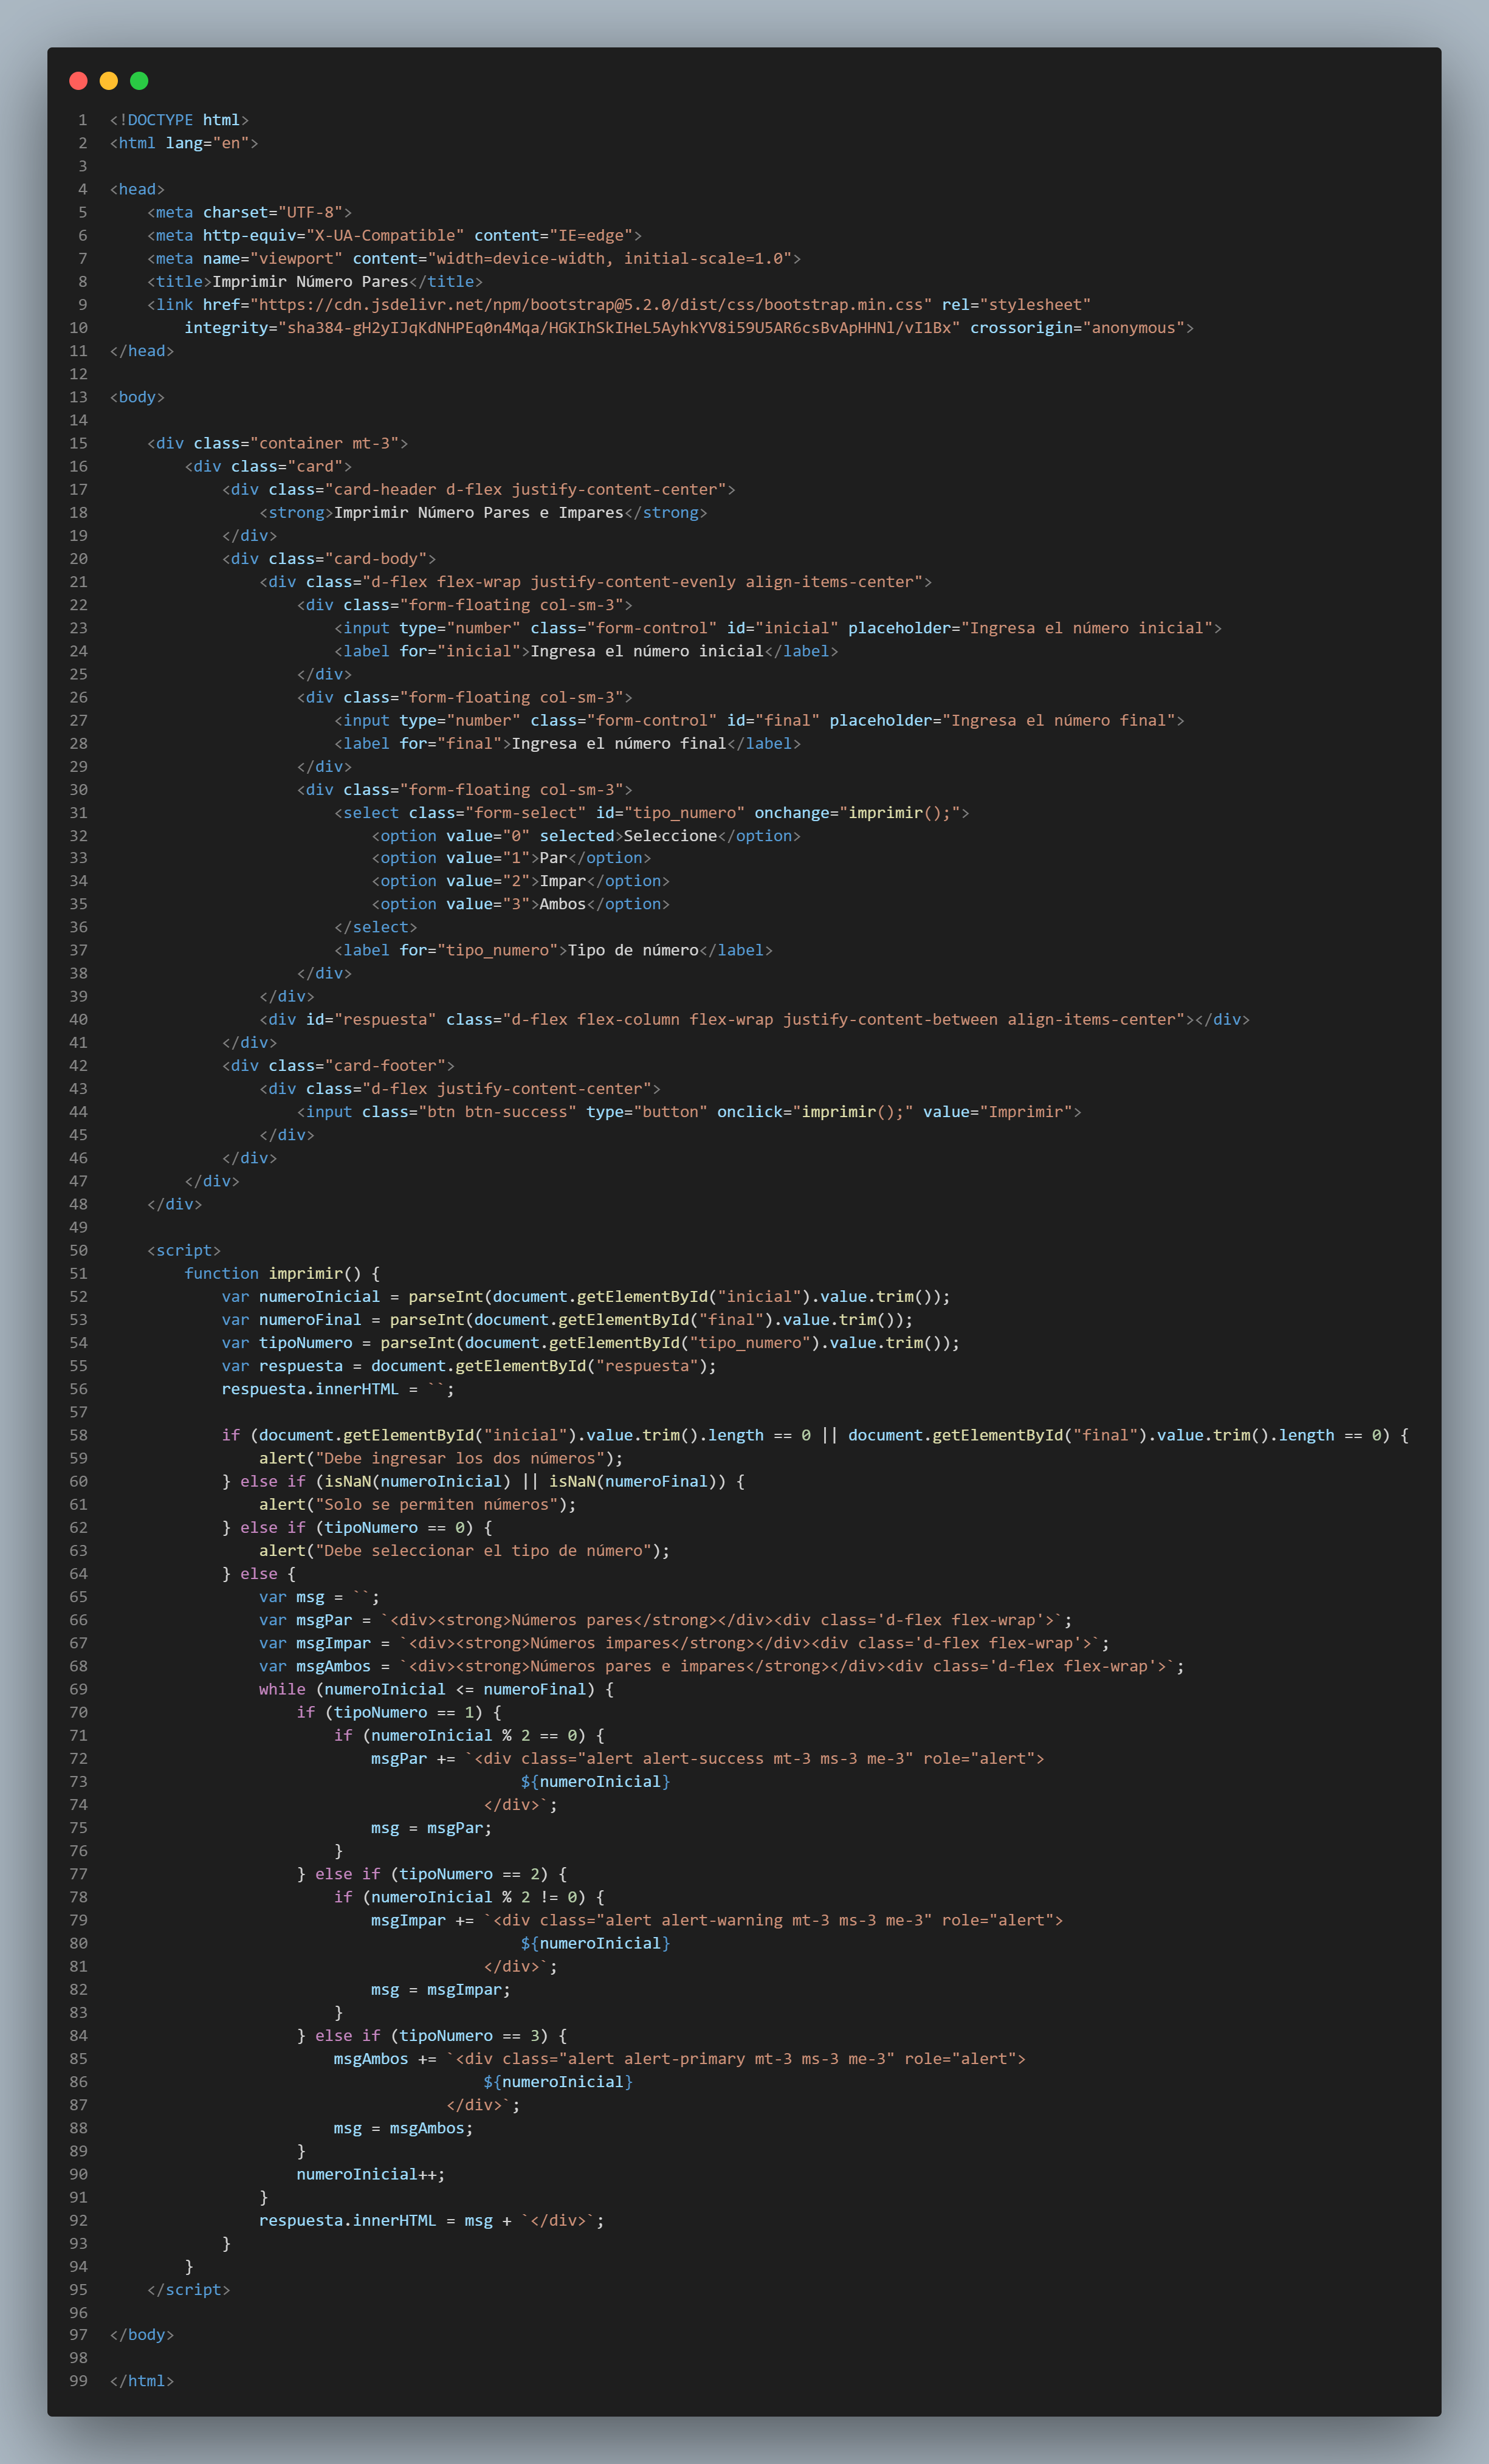Viewport: 1489px width, 2464px height.
Task: Click numeroInicial++; statement
Action: [x=371, y=2174]
